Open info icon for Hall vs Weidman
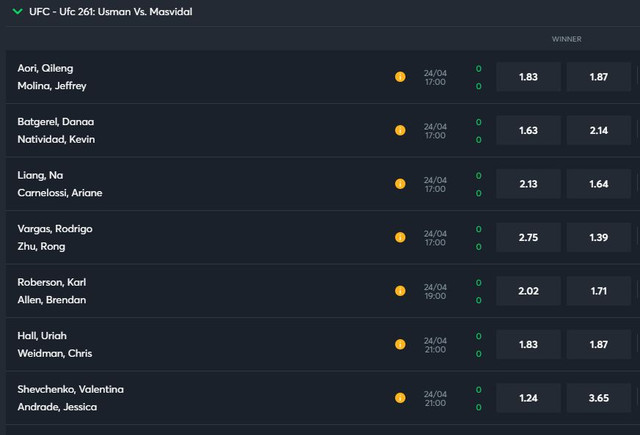Image resolution: width=640 pixels, height=435 pixels. tap(400, 344)
